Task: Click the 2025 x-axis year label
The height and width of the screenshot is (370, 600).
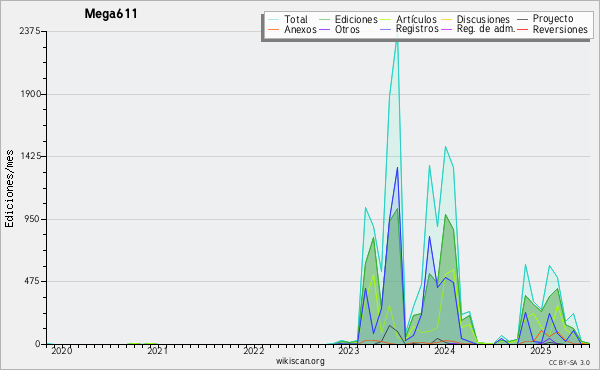Action: [x=540, y=350]
